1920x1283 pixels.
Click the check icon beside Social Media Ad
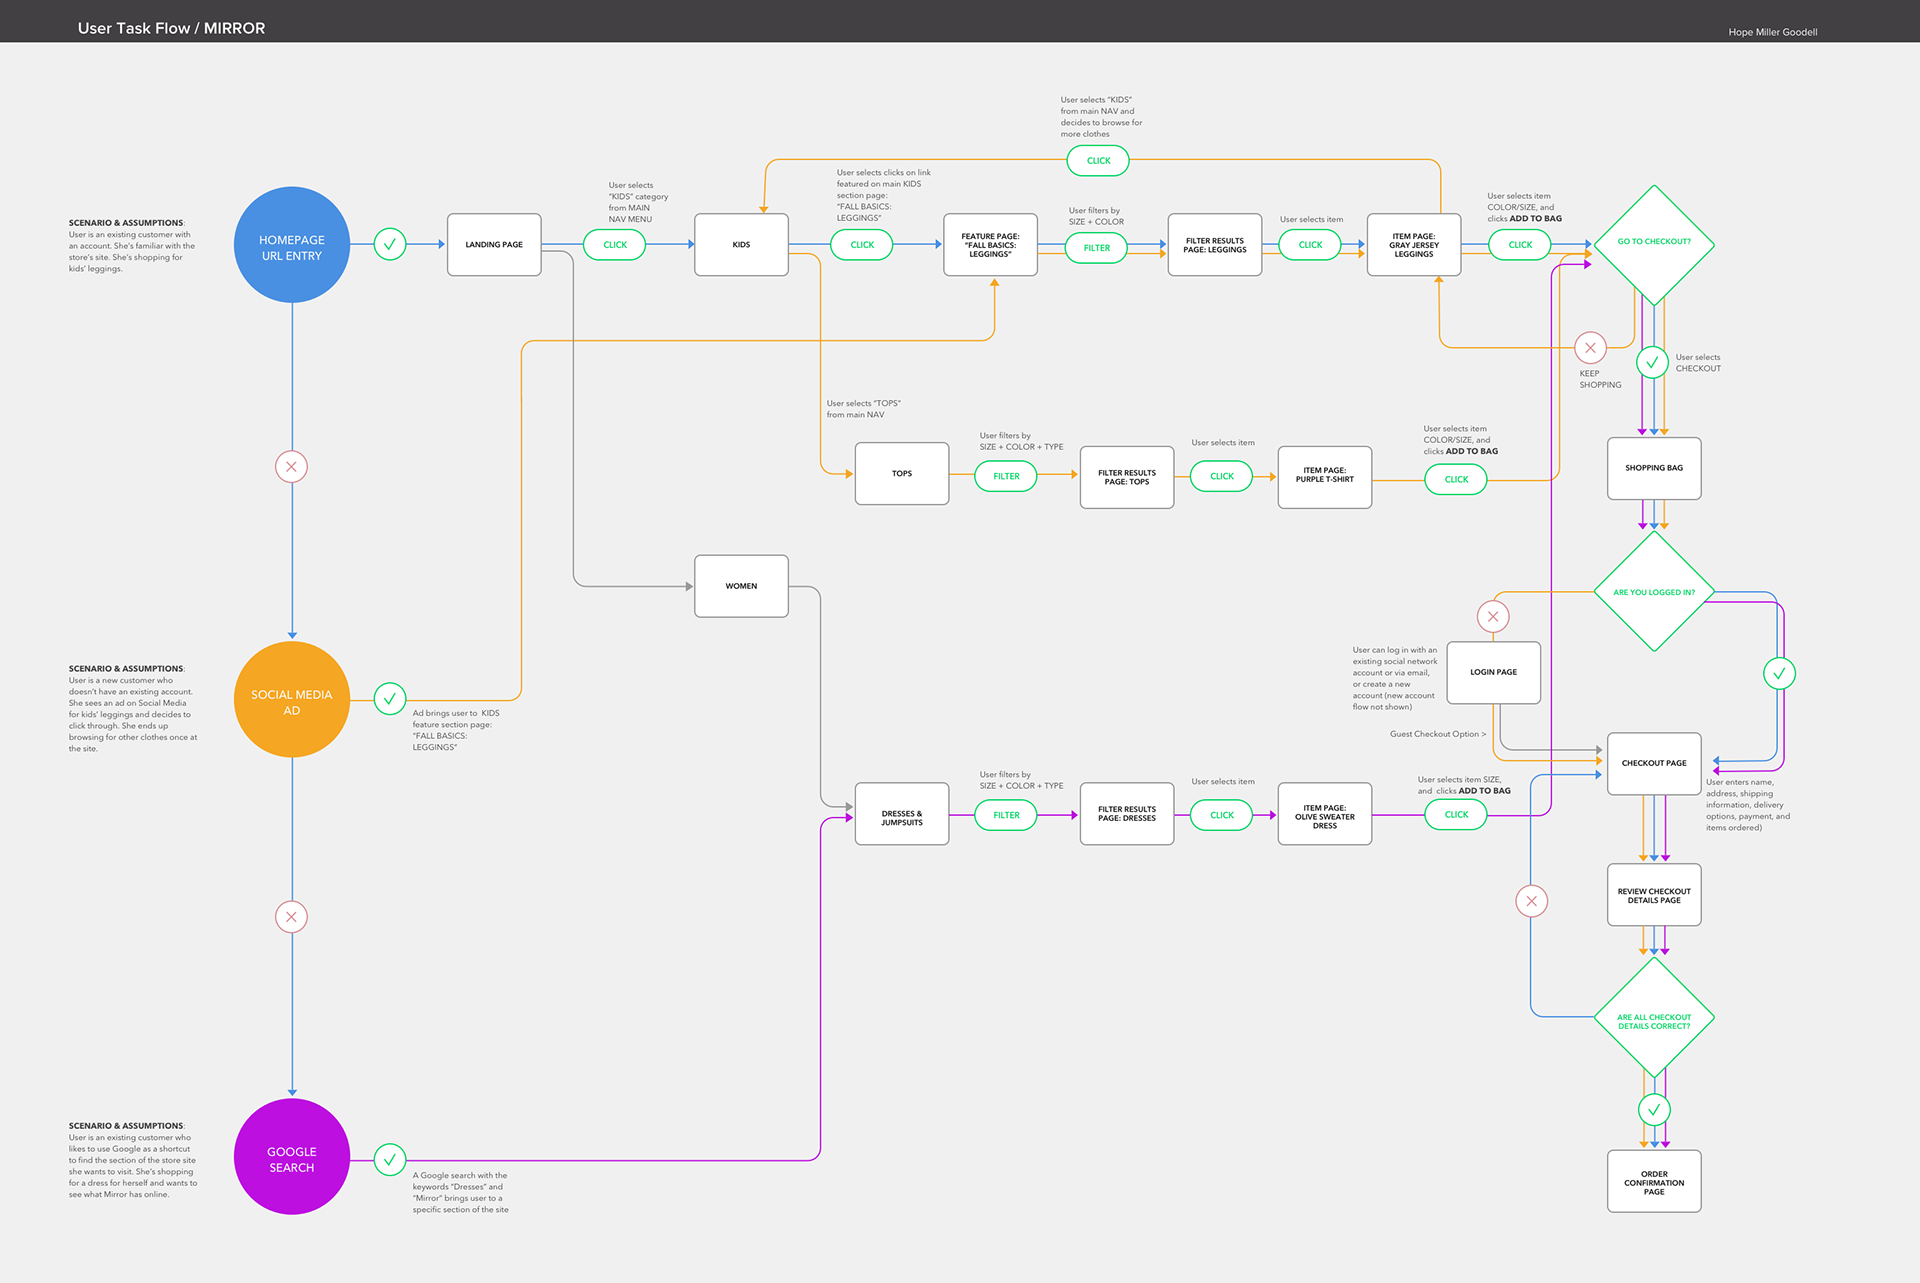[390, 699]
